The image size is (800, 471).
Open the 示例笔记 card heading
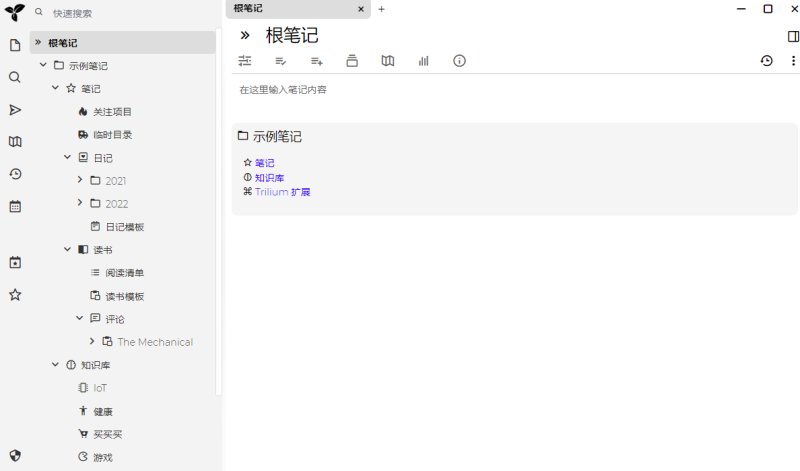click(x=277, y=136)
